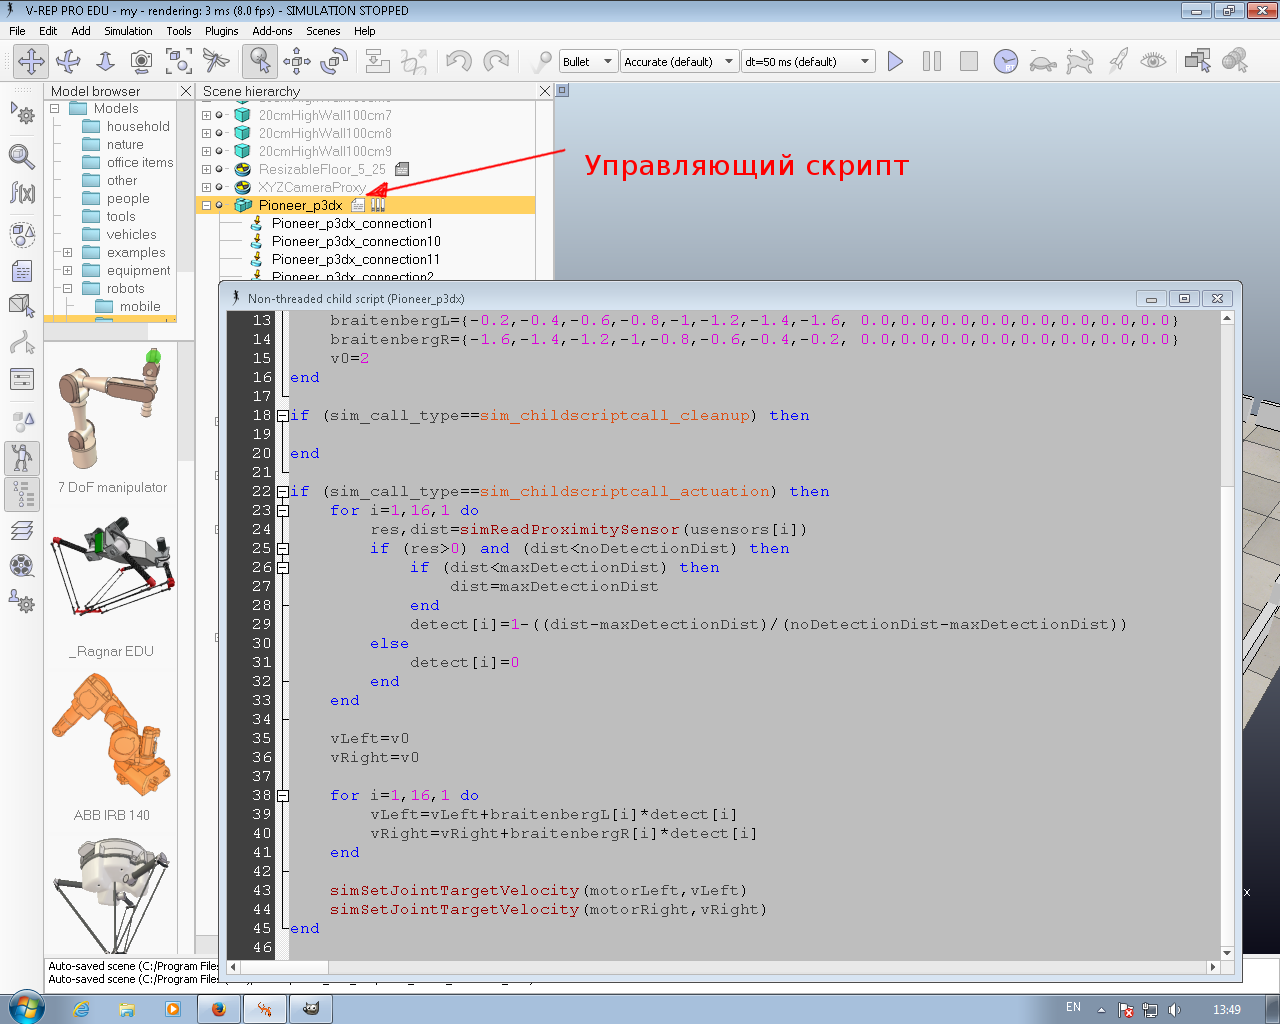Click the assemble/disassemble icon
Image resolution: width=1280 pixels, height=1024 pixels.
point(377,61)
